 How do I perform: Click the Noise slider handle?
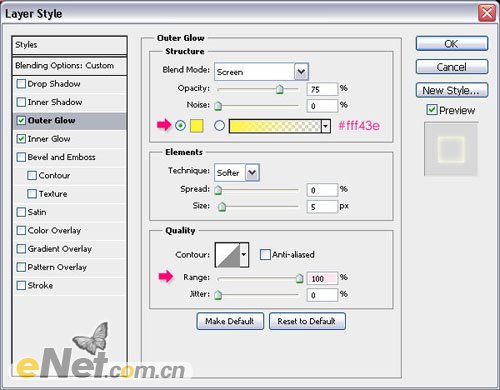[x=218, y=106]
